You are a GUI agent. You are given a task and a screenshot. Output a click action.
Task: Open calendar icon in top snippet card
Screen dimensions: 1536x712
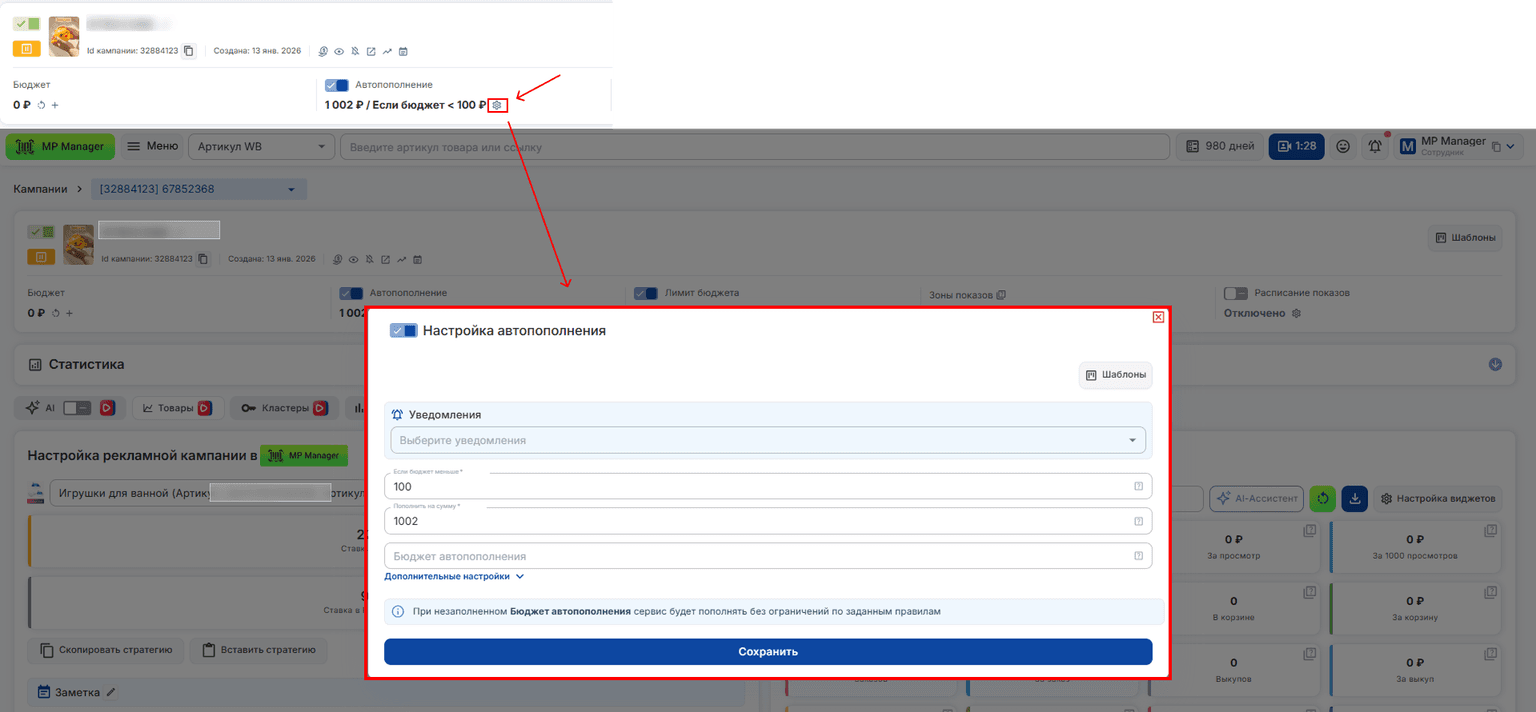click(403, 51)
